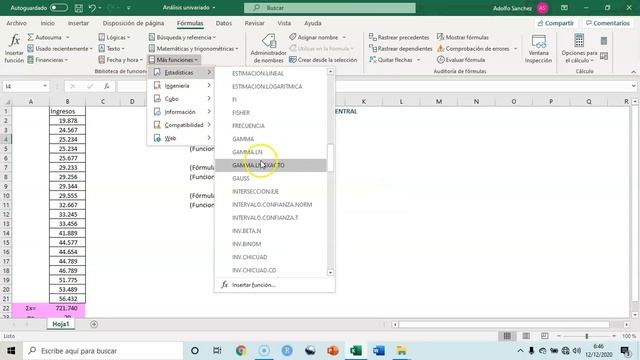Viewport: 640px width, 360px height.
Task: Click Rastrear precedentes
Action: coord(399,37)
